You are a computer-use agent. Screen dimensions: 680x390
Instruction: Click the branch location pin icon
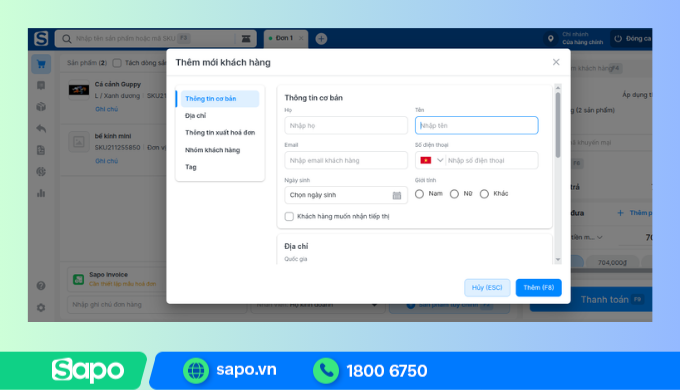(550, 38)
